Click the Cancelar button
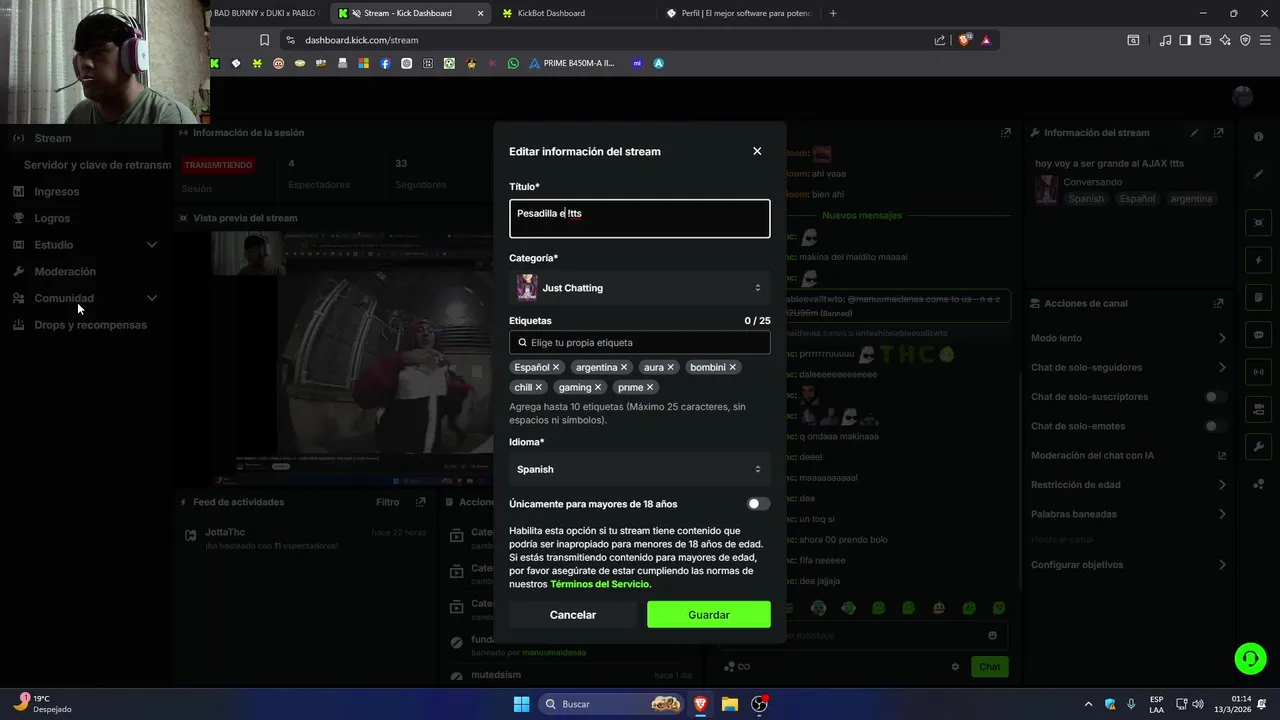1280x720 pixels. [x=573, y=615]
